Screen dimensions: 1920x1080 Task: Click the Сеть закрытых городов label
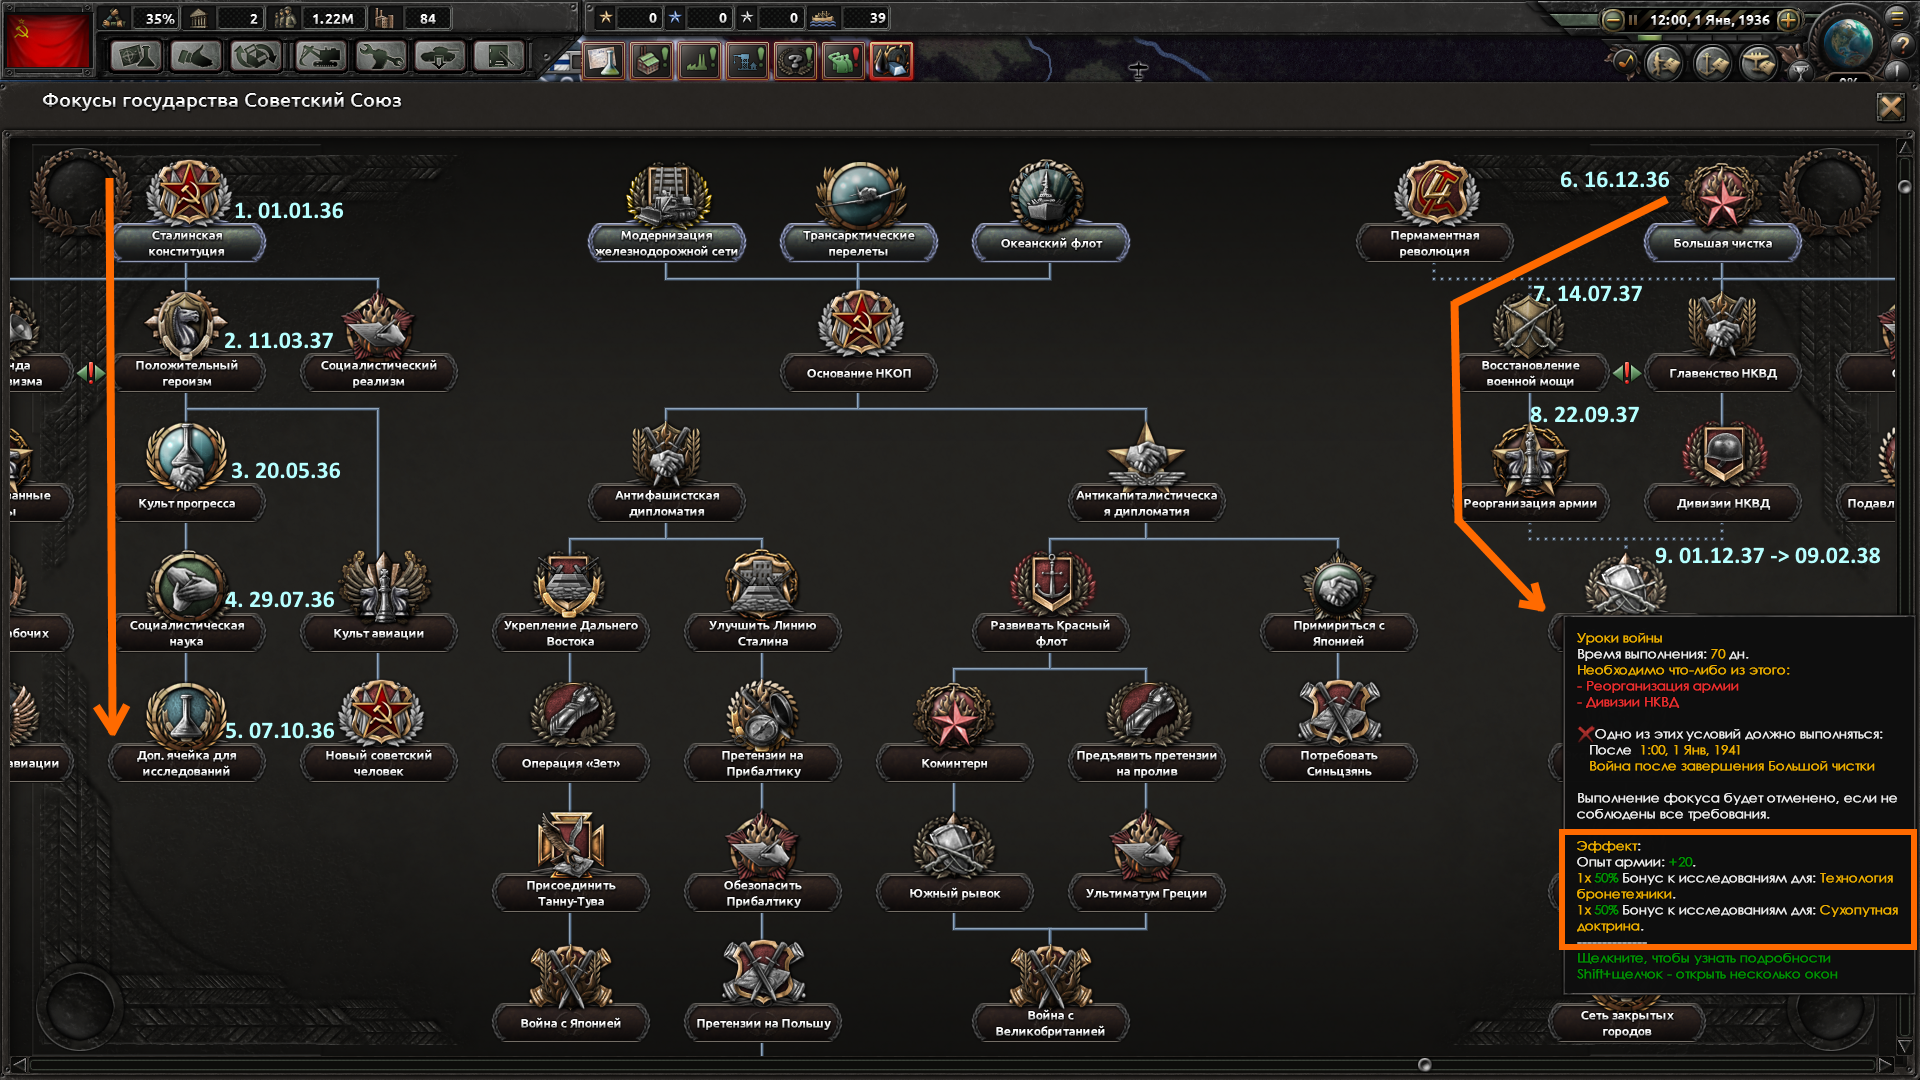[1626, 1023]
